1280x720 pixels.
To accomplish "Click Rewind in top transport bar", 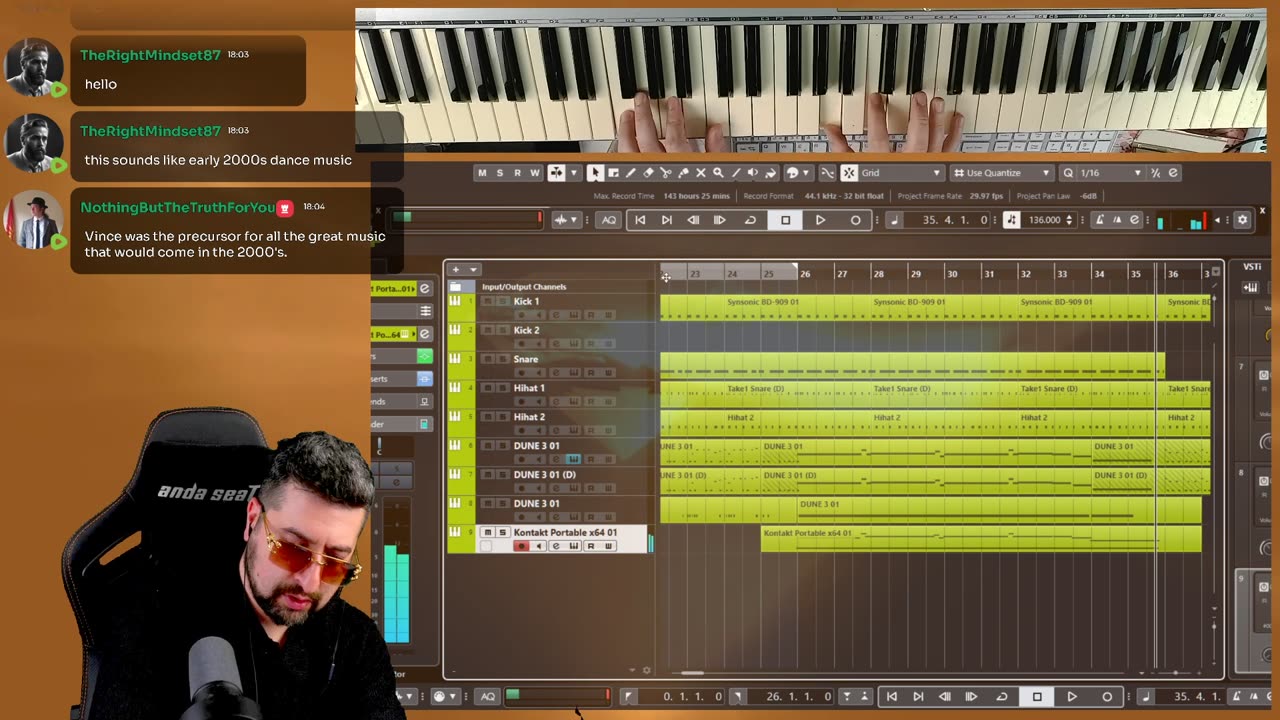I will click(x=693, y=220).
